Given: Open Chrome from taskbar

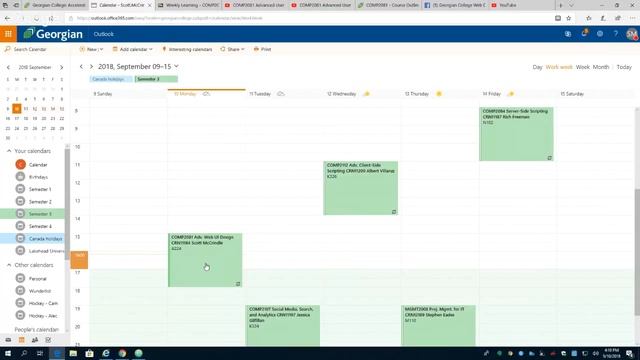Looking at the screenshot, I should click(122, 353).
